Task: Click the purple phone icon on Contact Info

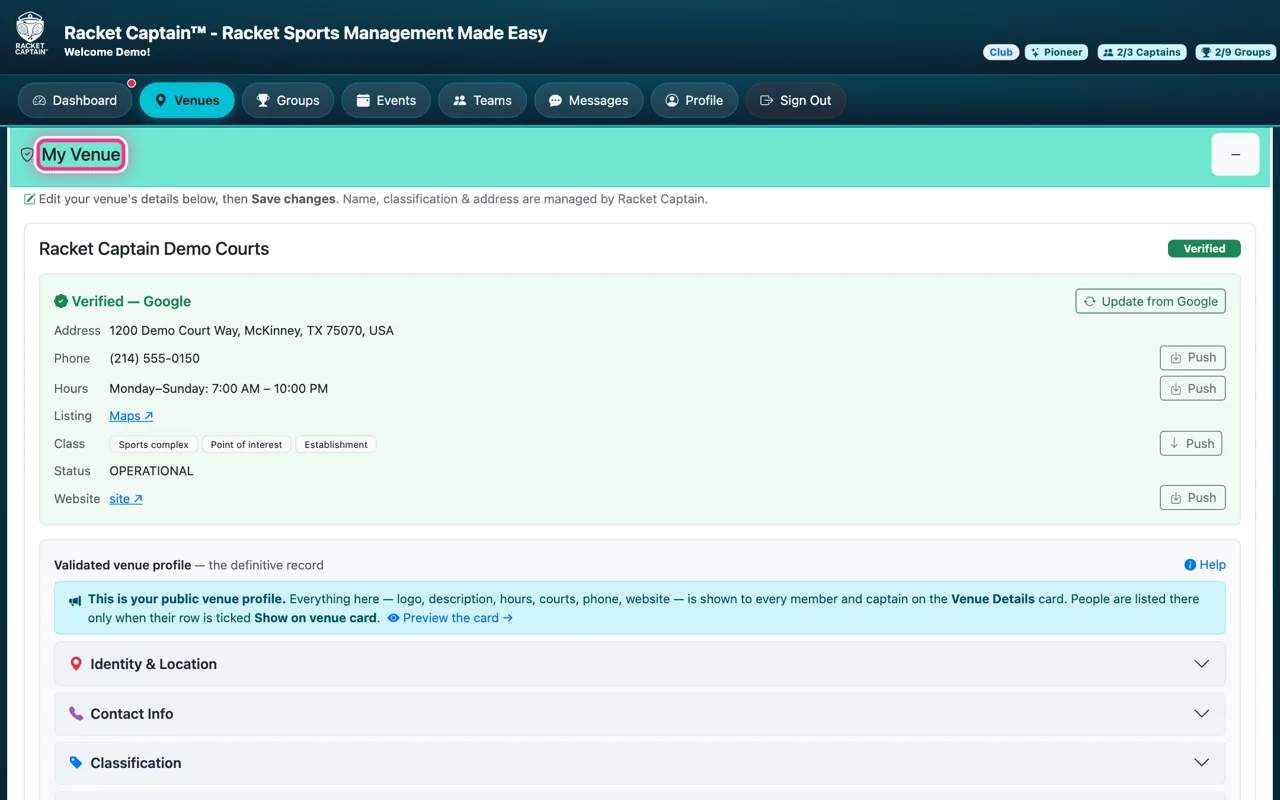Action: 76,714
